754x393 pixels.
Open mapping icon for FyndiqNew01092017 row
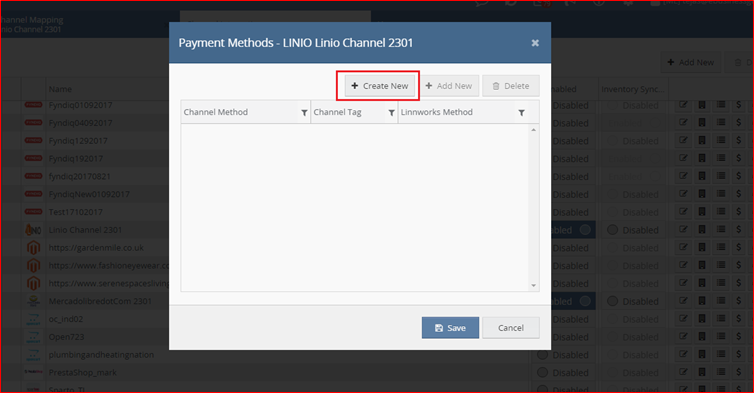point(702,194)
